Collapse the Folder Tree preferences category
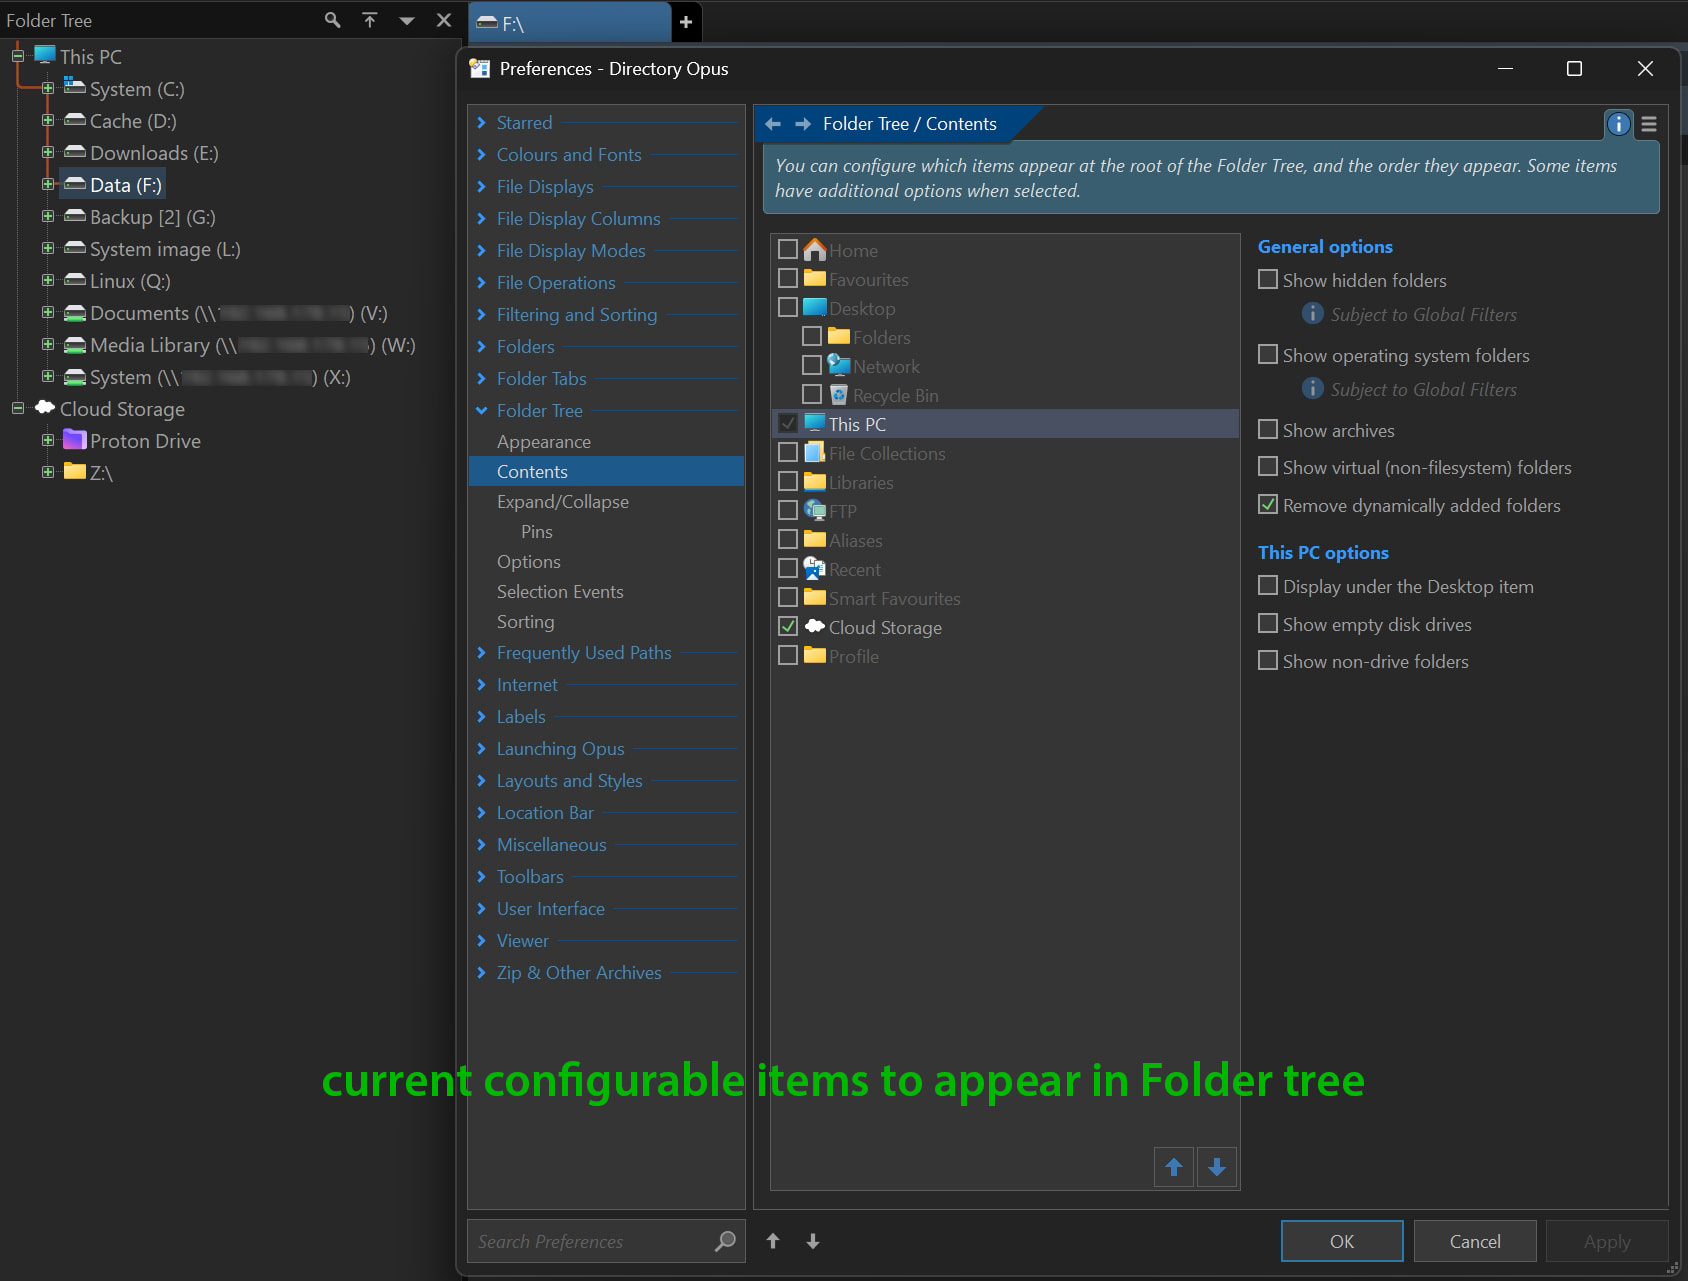This screenshot has height=1281, width=1688. click(481, 411)
